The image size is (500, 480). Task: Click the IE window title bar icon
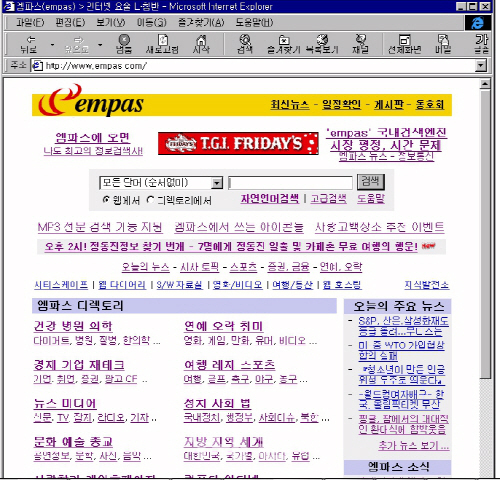pyautogui.click(x=9, y=6)
